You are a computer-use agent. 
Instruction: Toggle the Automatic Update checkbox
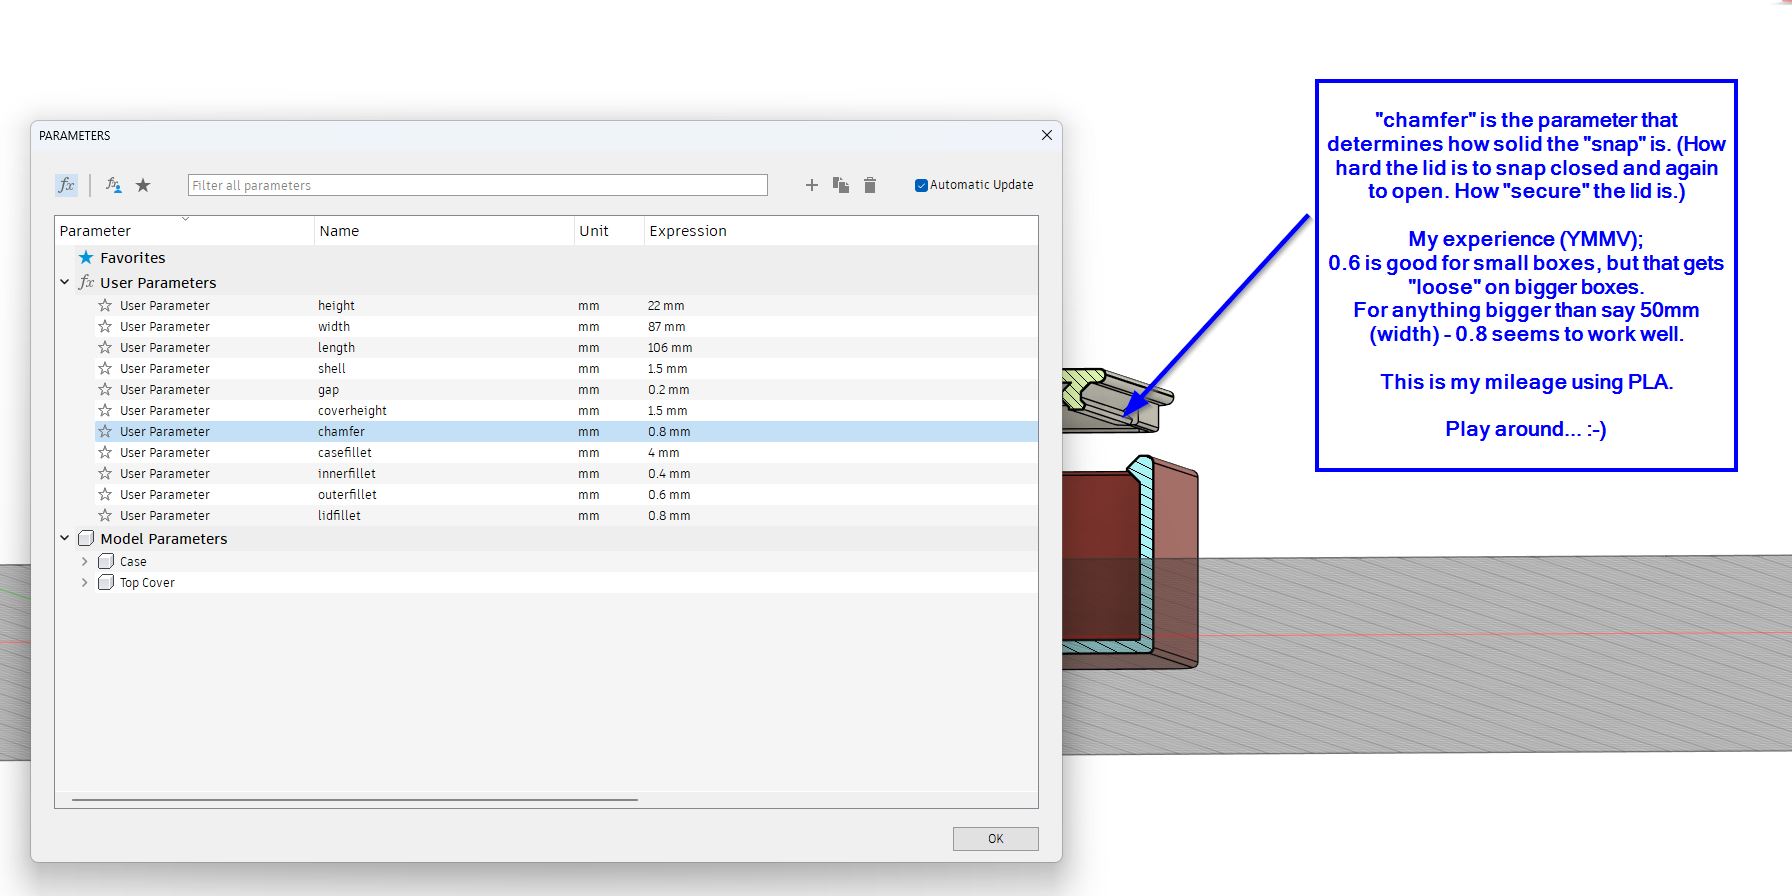click(x=921, y=185)
